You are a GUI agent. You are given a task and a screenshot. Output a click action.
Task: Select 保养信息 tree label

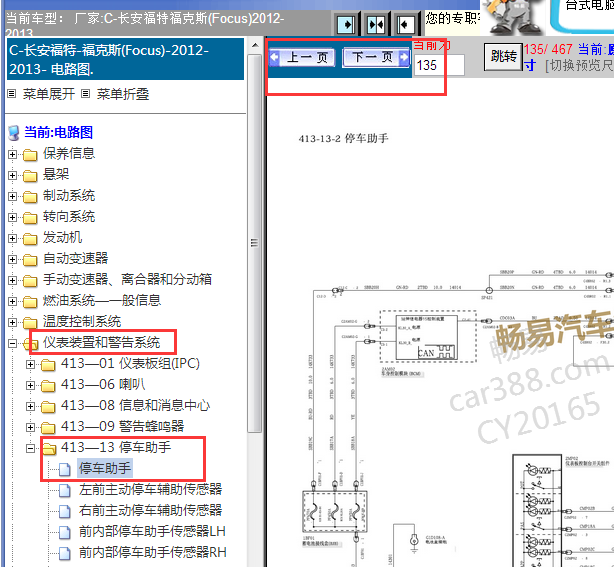(69, 153)
